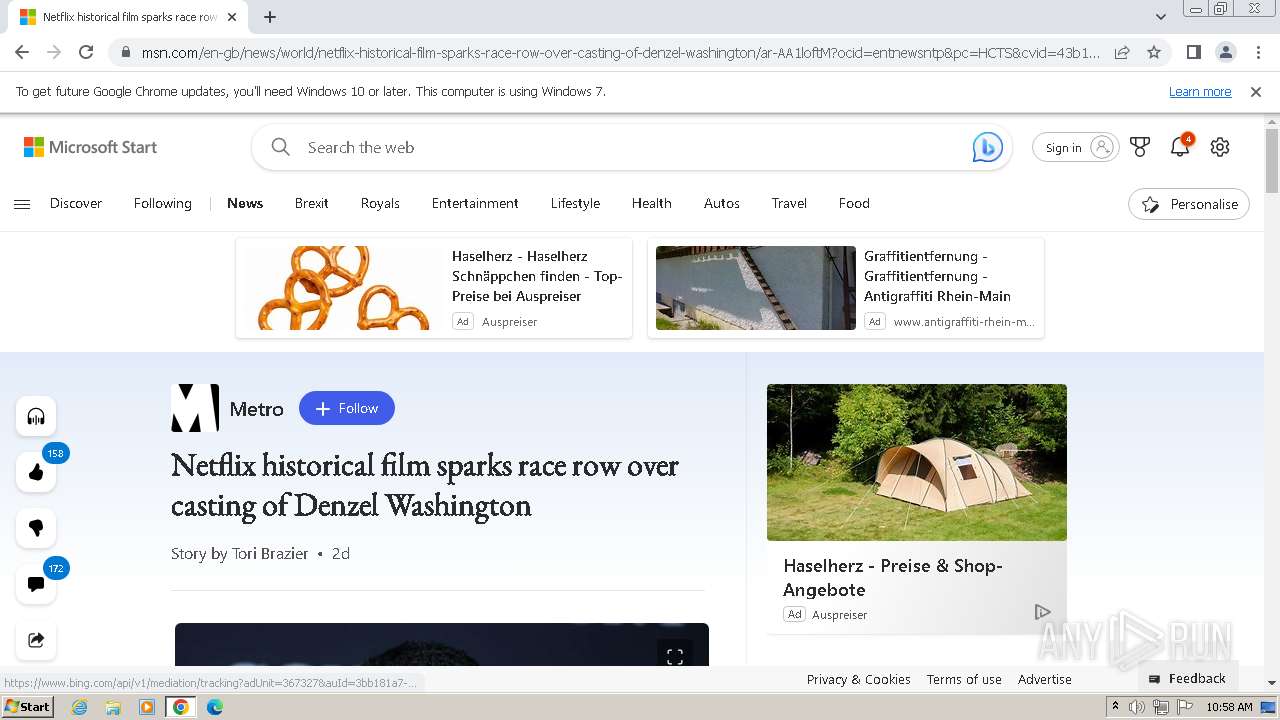Open a new browser tab

270,17
